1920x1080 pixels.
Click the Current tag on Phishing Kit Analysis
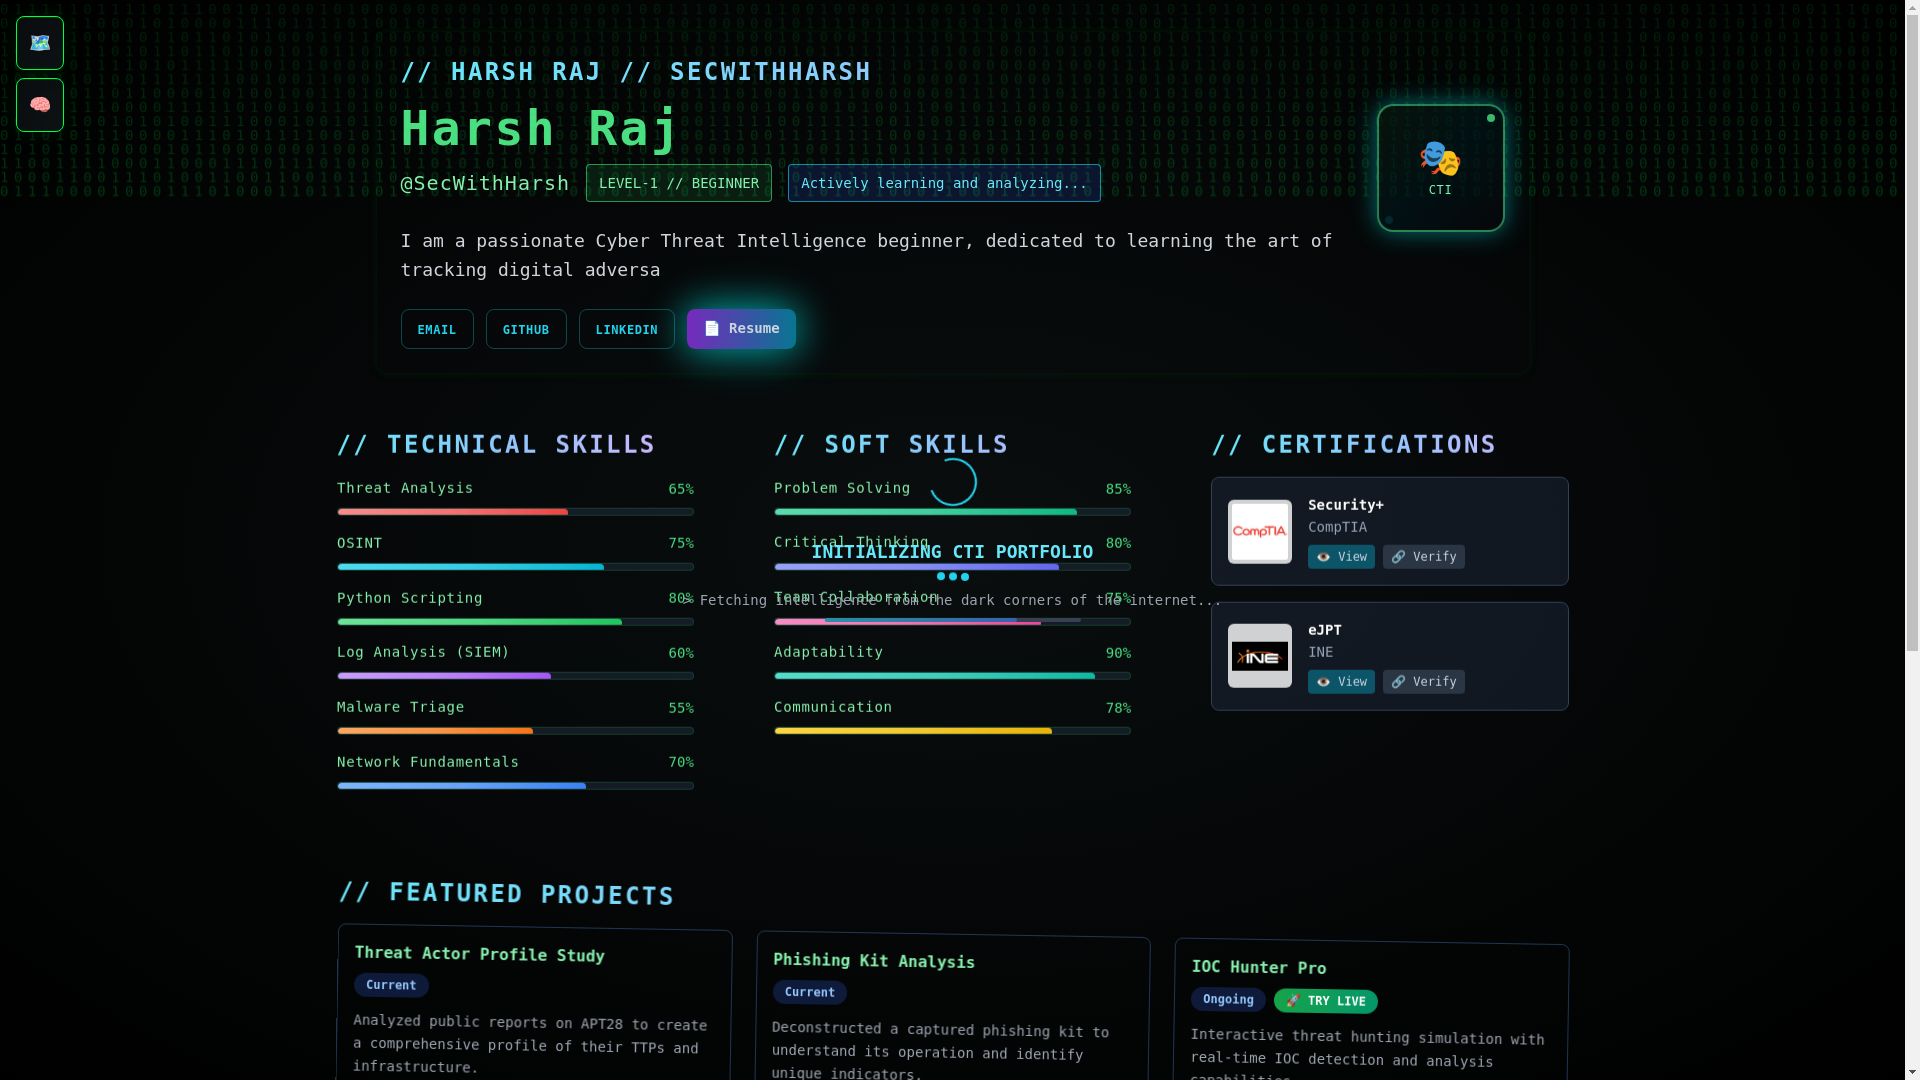coord(809,992)
